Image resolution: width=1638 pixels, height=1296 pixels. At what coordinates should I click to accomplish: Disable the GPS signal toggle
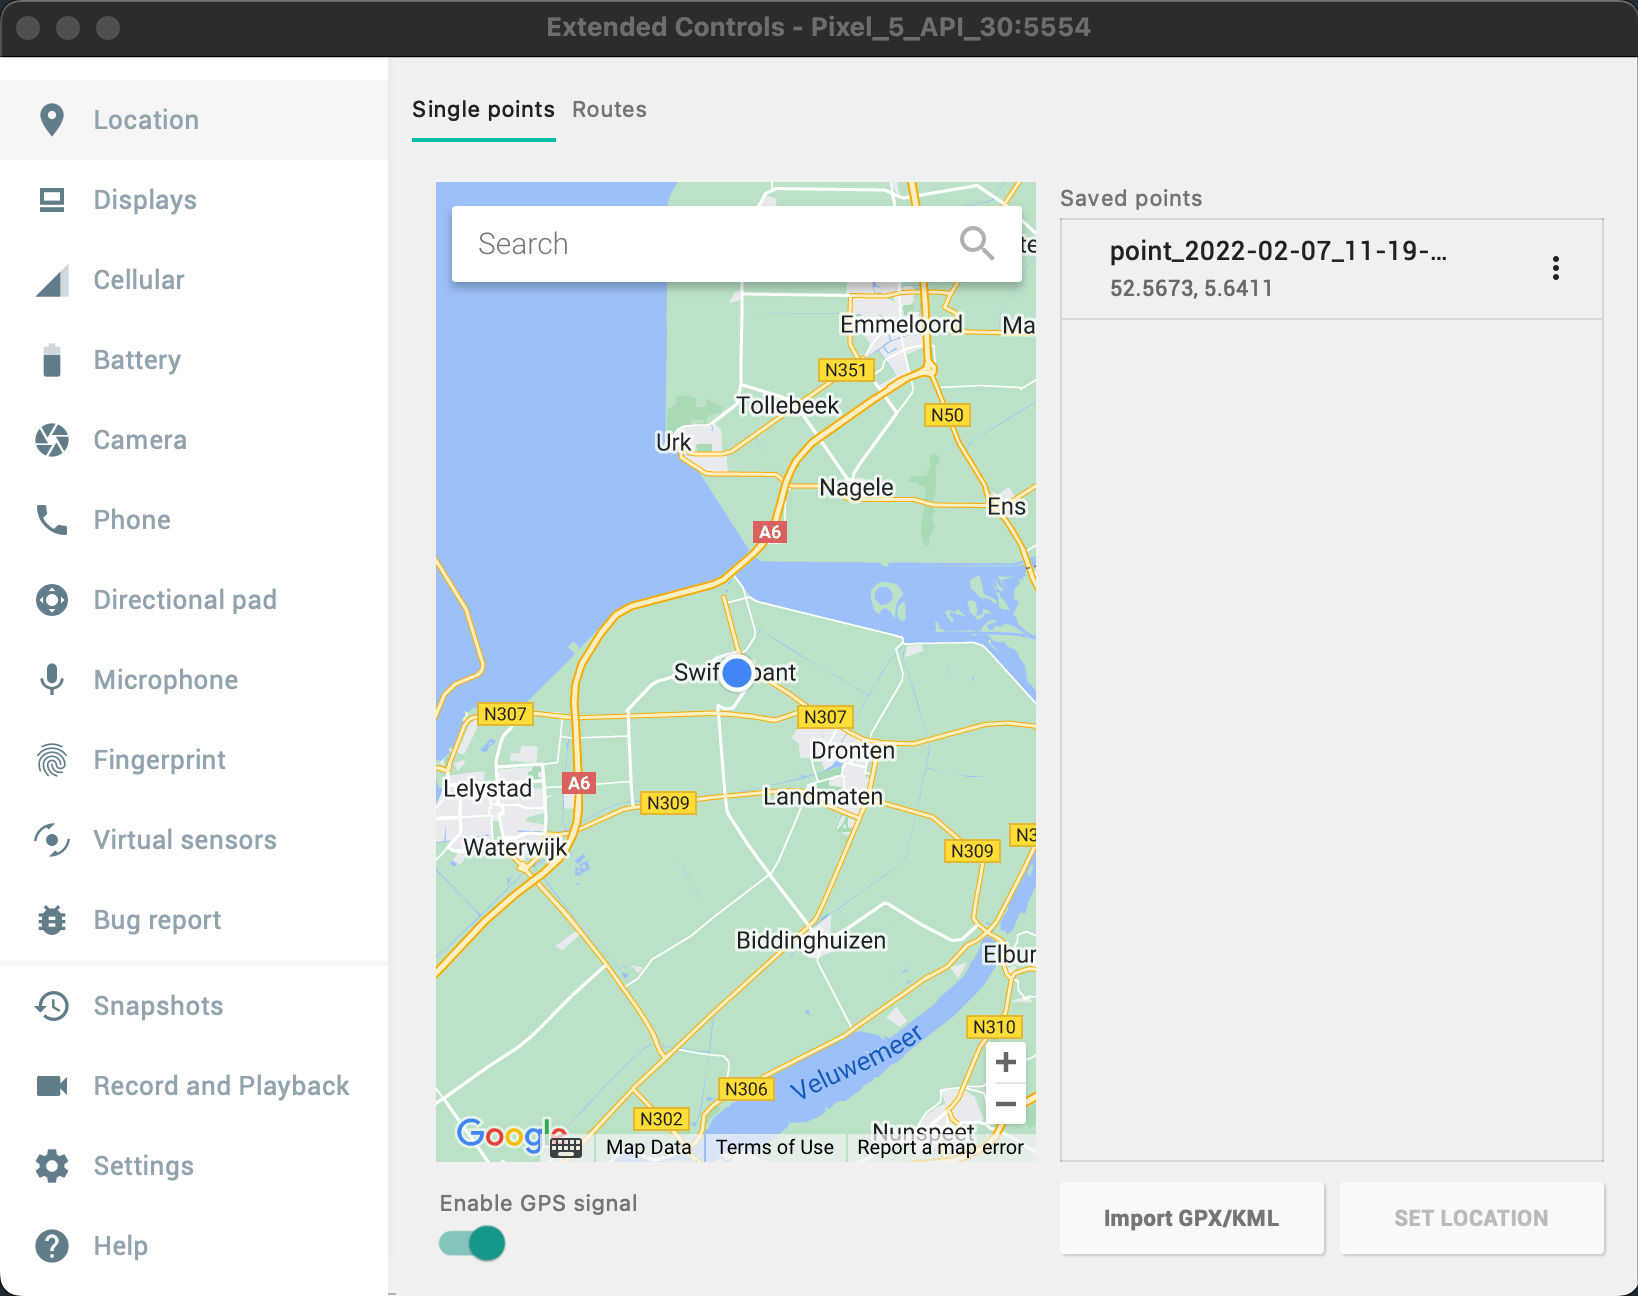coord(470,1243)
